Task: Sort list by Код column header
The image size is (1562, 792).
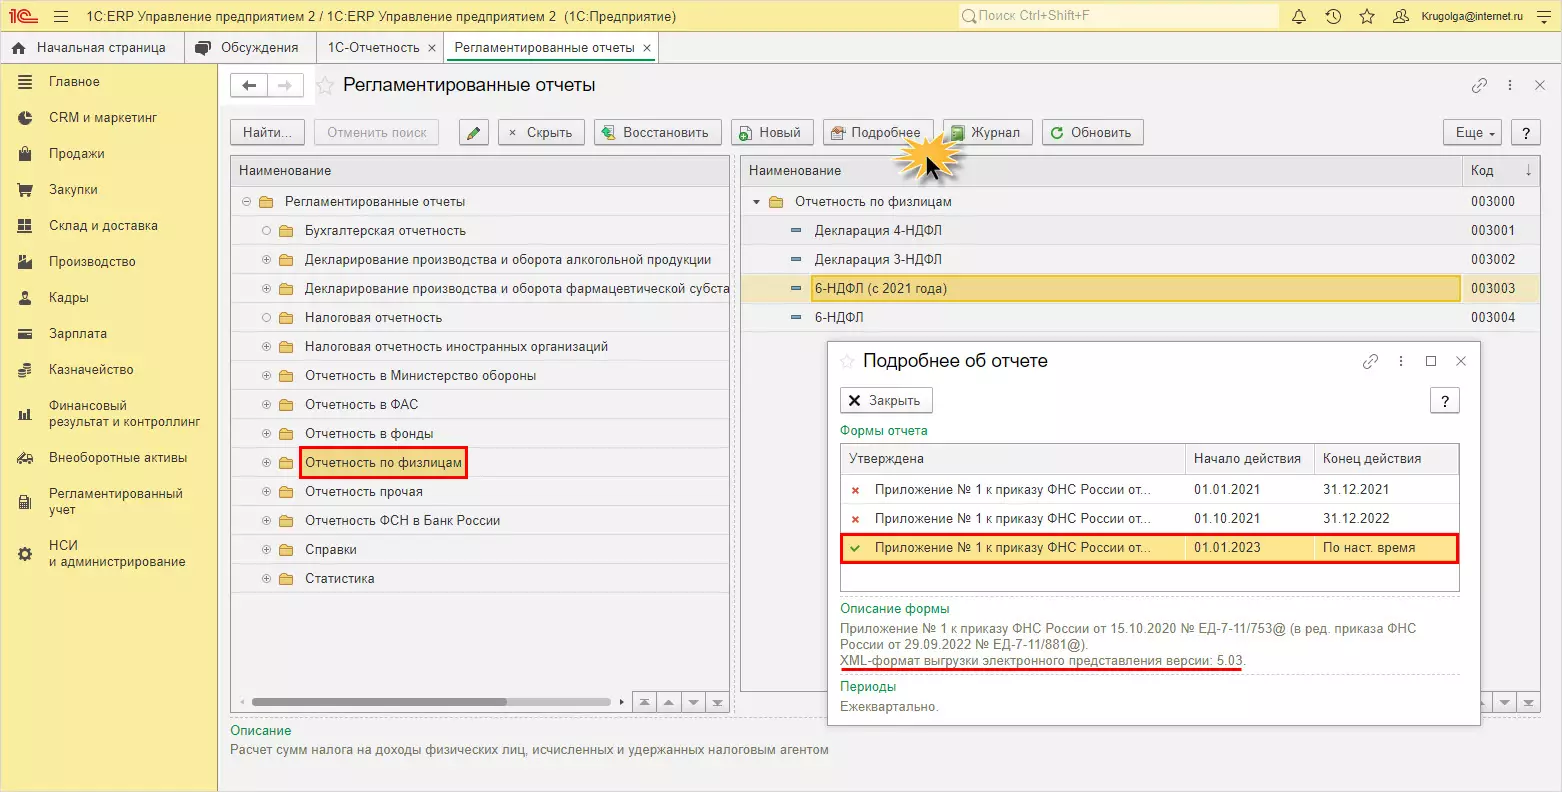Action: pos(1502,171)
